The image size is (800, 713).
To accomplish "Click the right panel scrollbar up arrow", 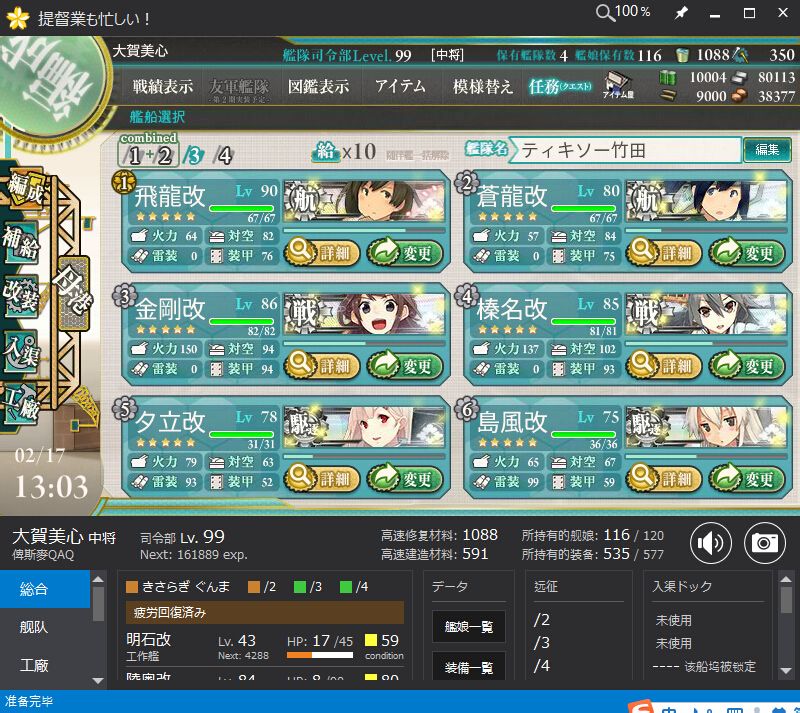I will click(x=786, y=579).
